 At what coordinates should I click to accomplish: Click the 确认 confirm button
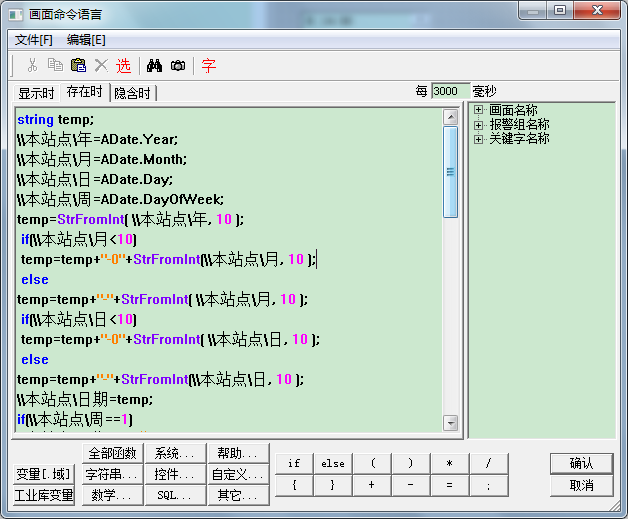coord(581,463)
